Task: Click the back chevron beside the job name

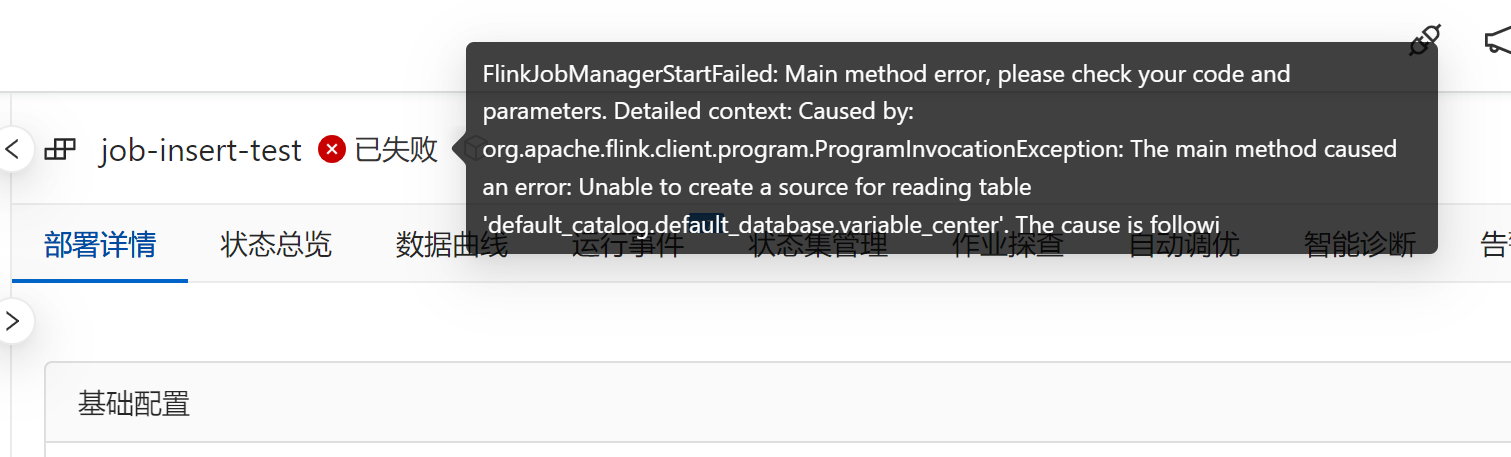Action: [13, 150]
